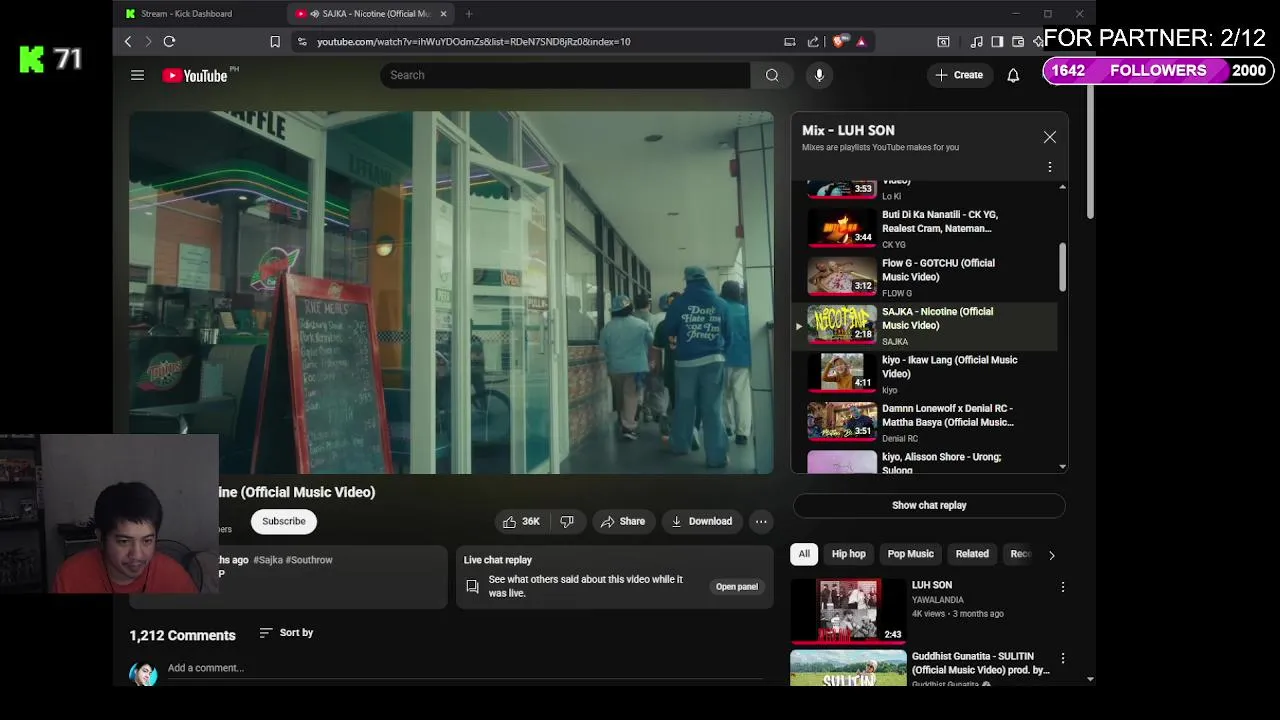Like the video (36K thumbs up)

(x=521, y=521)
